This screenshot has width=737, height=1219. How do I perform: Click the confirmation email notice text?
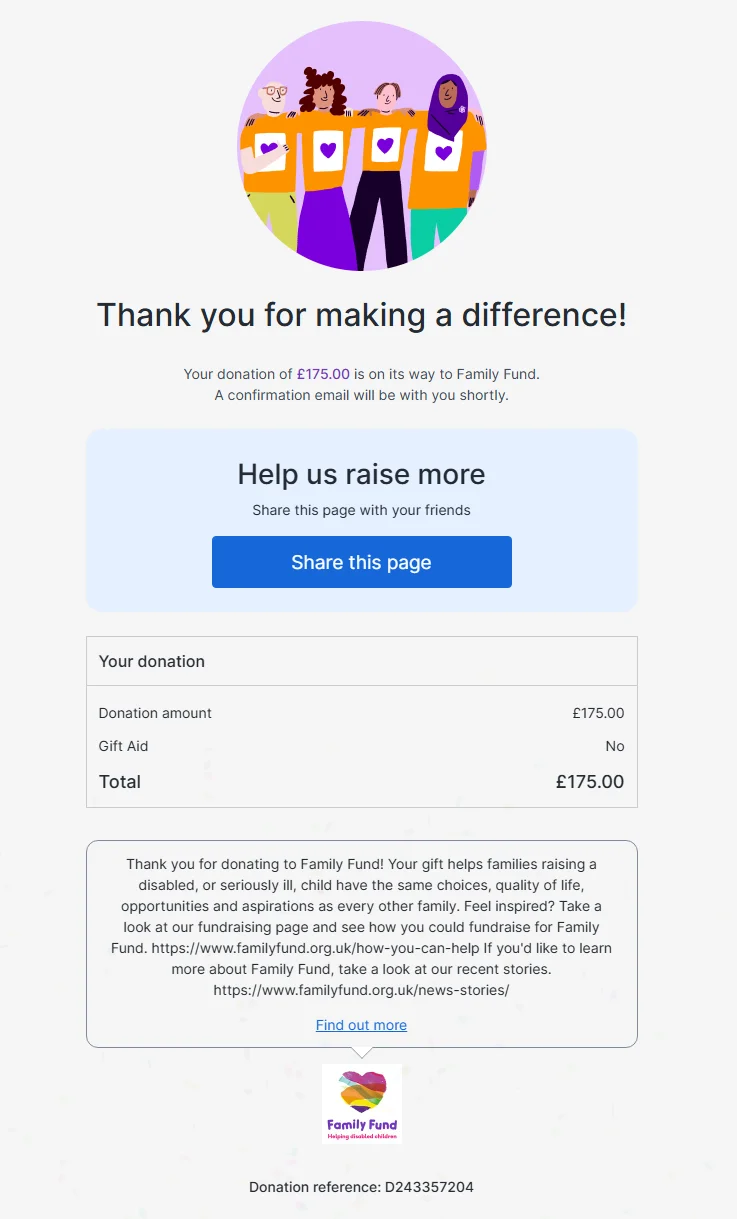point(361,394)
